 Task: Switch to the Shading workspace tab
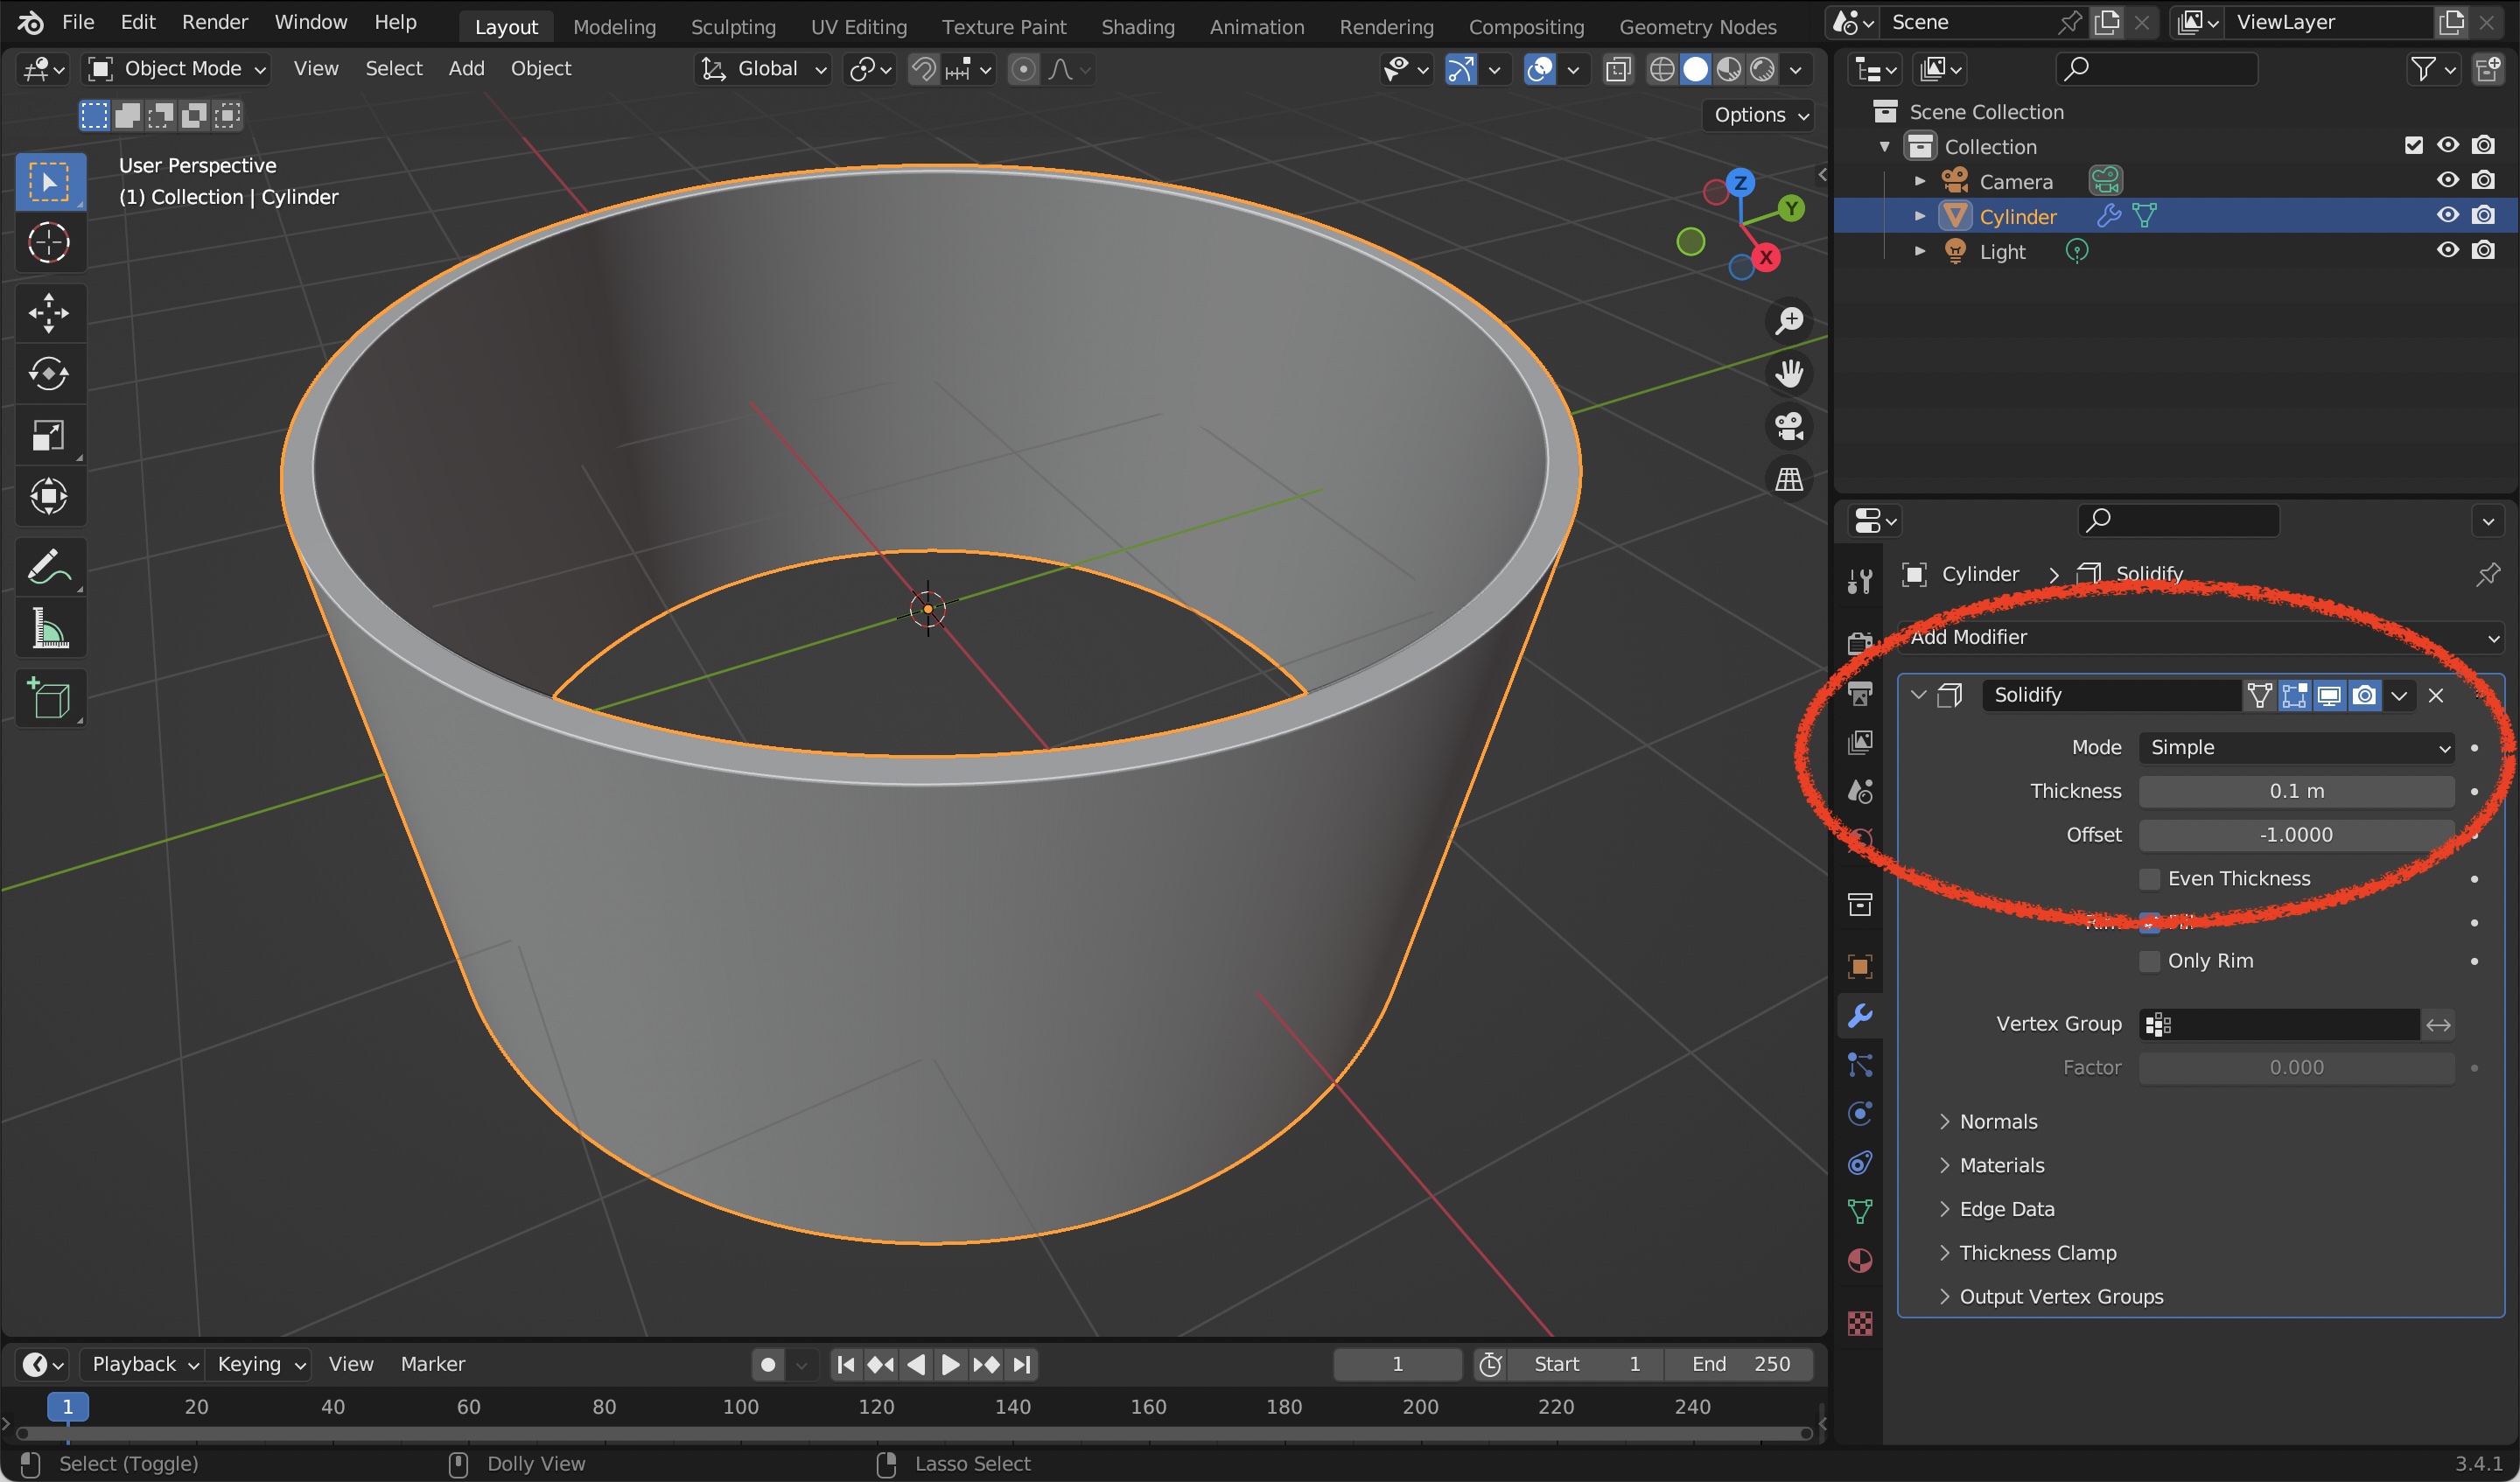pos(1137,27)
